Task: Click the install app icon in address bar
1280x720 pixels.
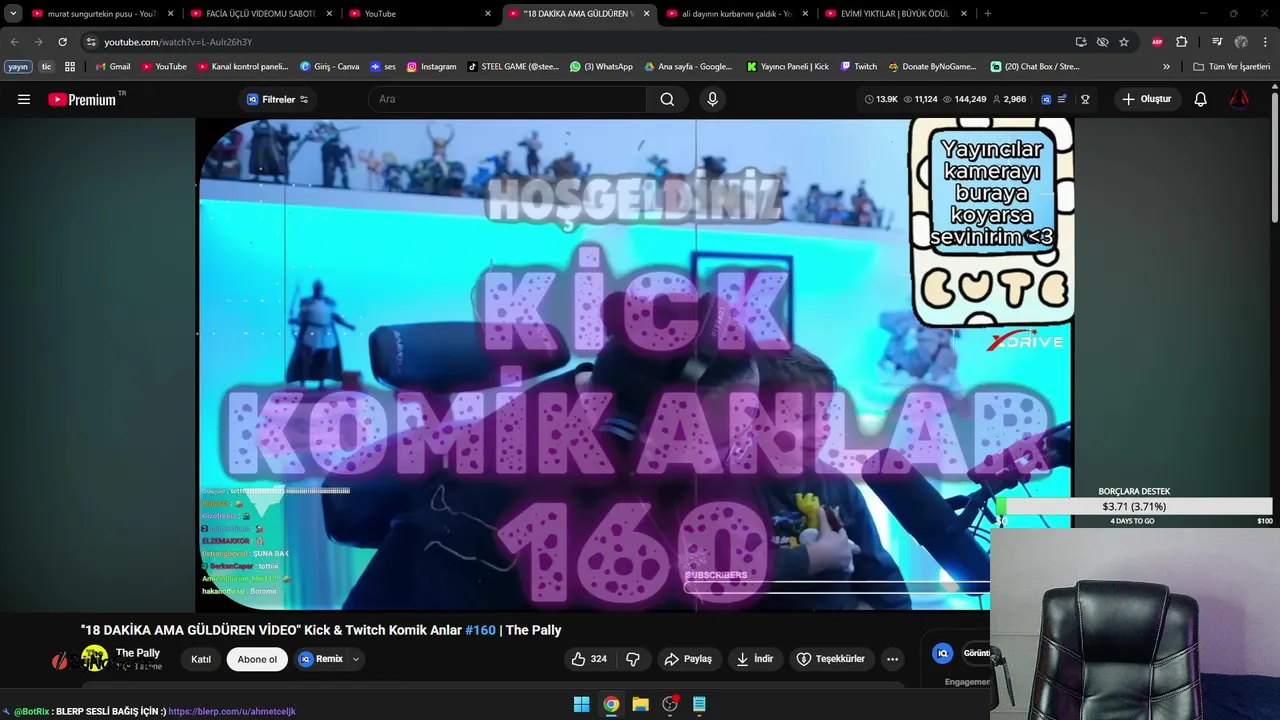Action: (1081, 42)
